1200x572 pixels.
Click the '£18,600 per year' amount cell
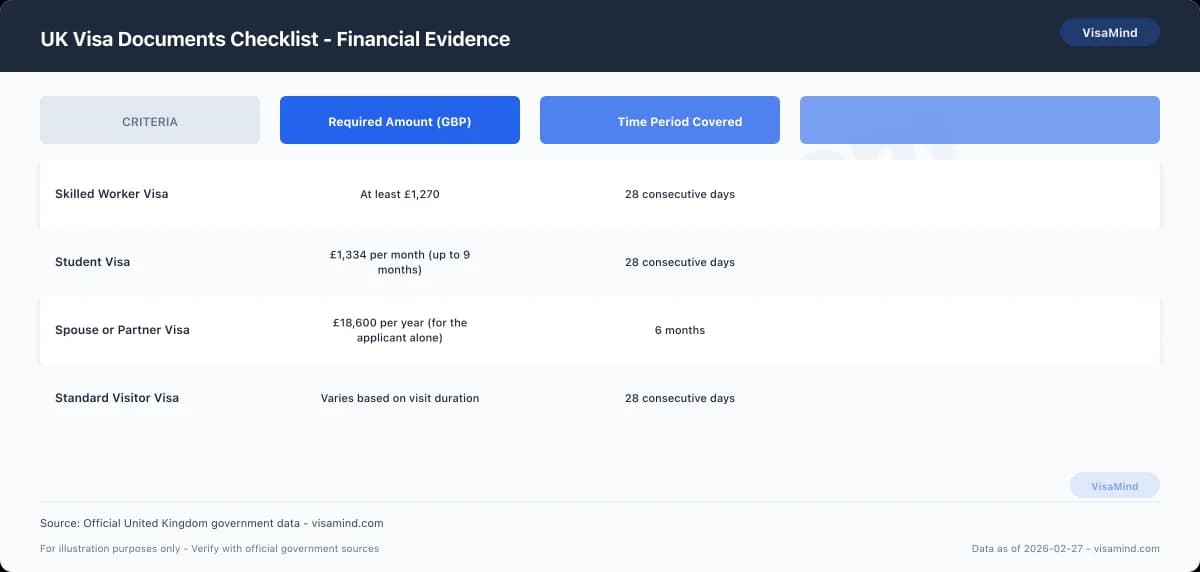click(400, 330)
